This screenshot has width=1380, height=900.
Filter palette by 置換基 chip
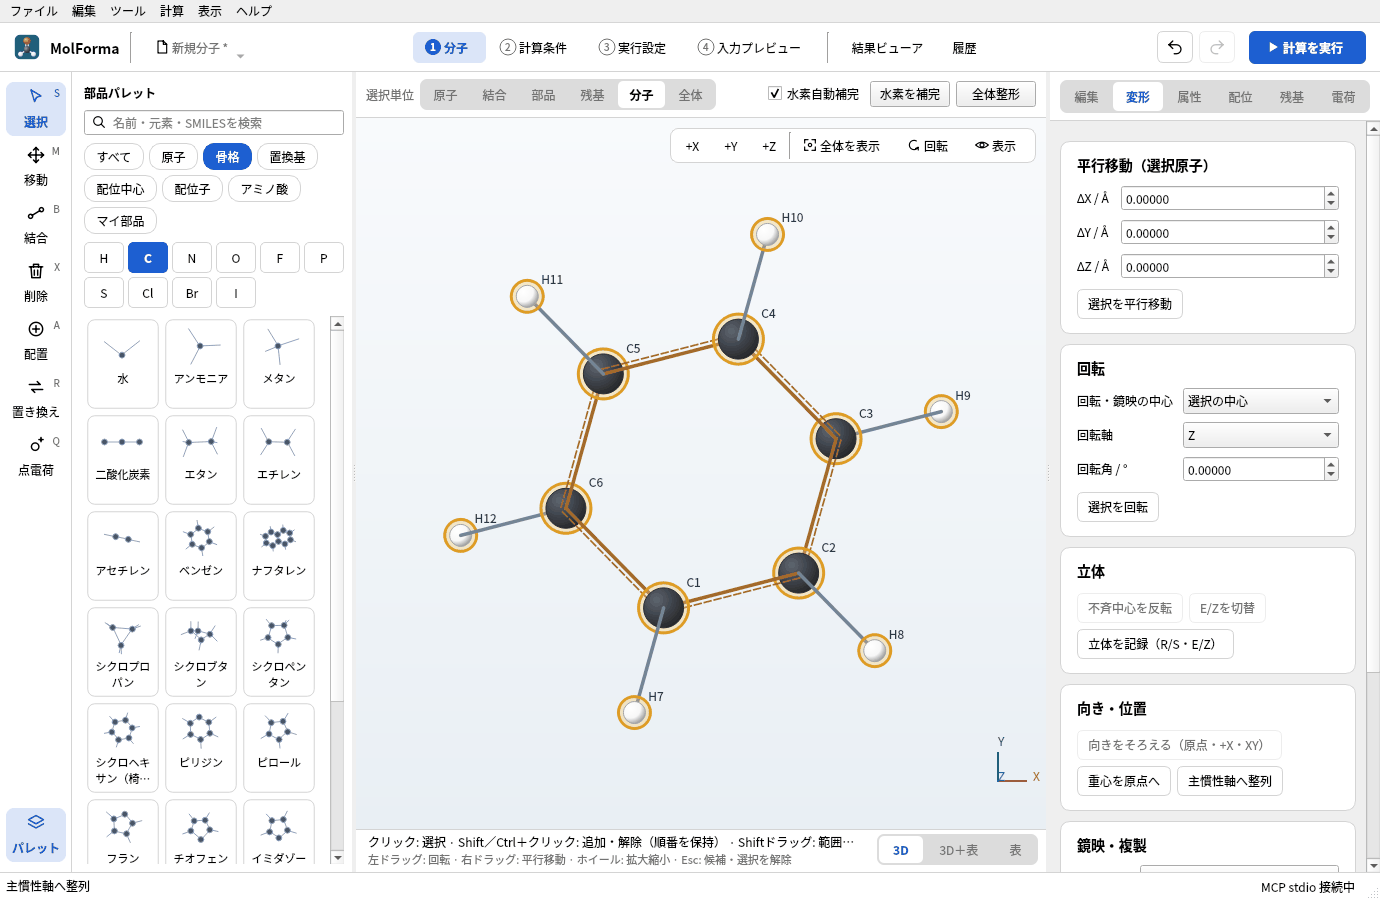[287, 157]
